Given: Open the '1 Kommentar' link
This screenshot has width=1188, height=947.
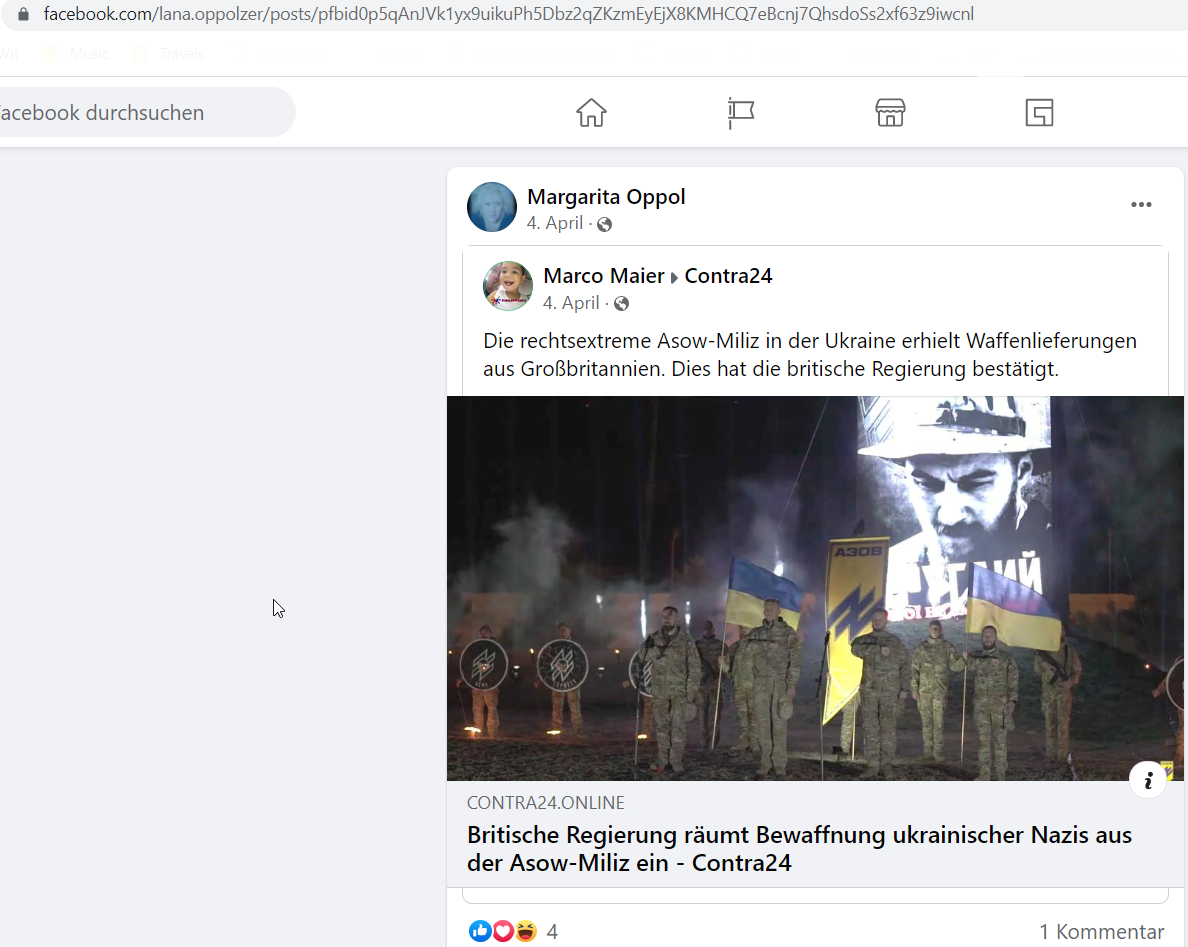Looking at the screenshot, I should (1102, 931).
